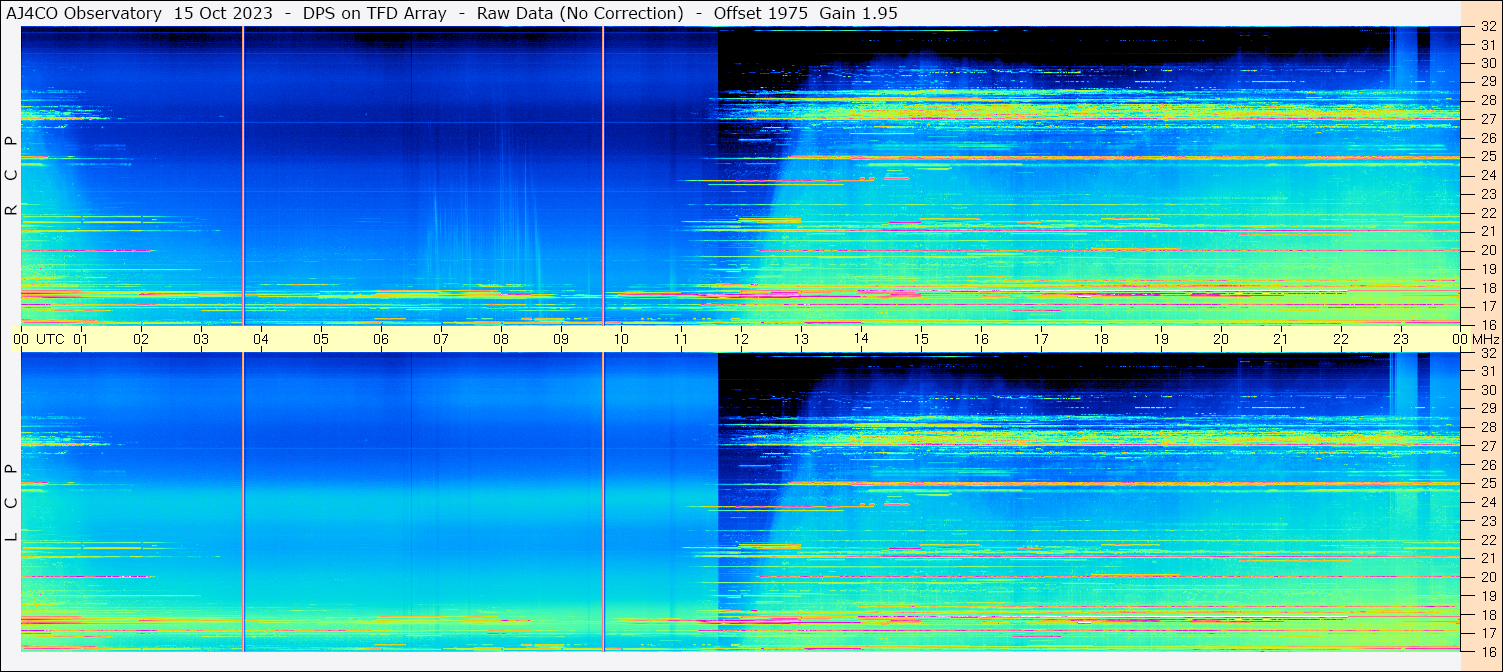Select the 09 hour tick on the time axis
The image size is (1503, 672).
pos(561,339)
